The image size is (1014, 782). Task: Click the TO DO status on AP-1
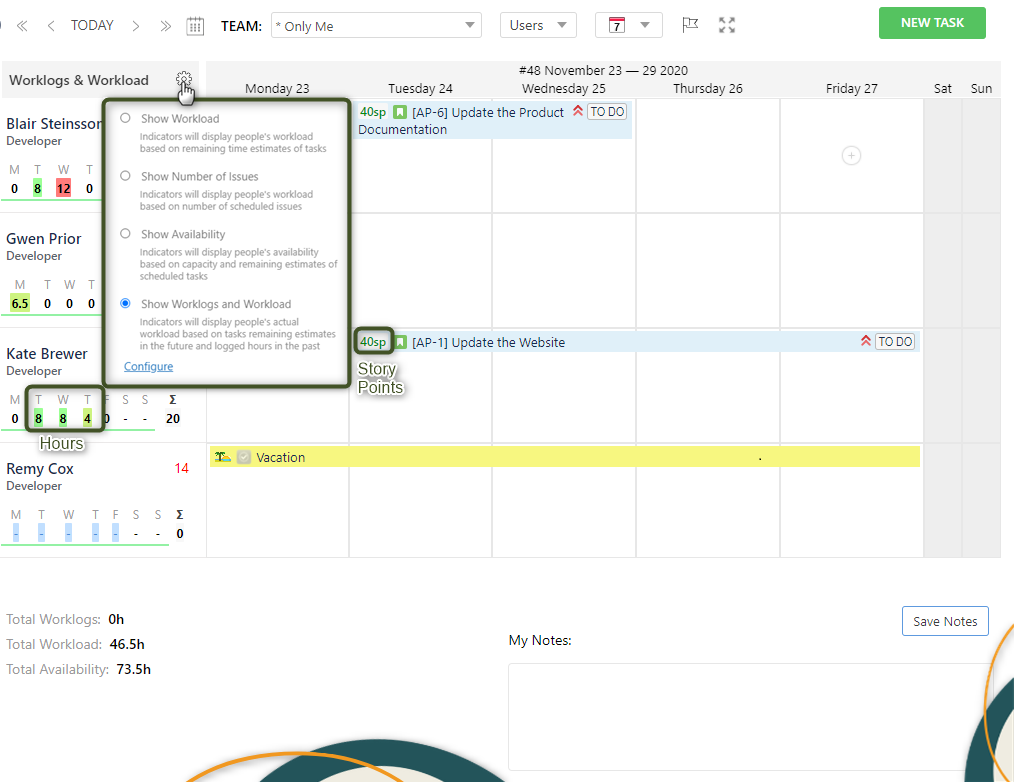[895, 342]
